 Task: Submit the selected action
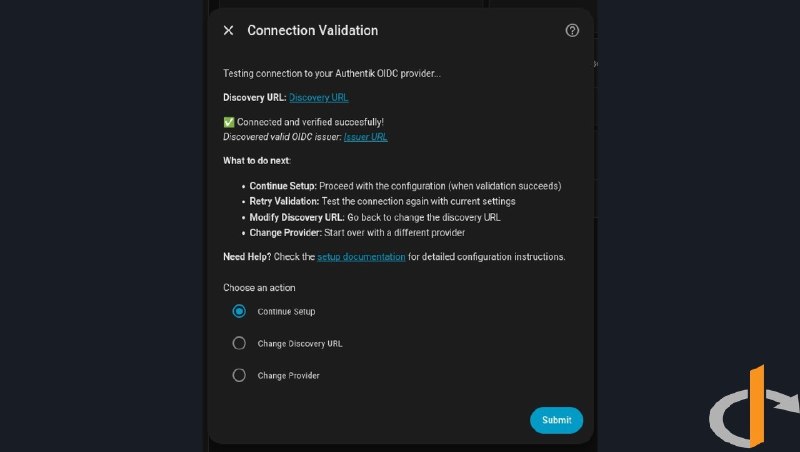(556, 420)
